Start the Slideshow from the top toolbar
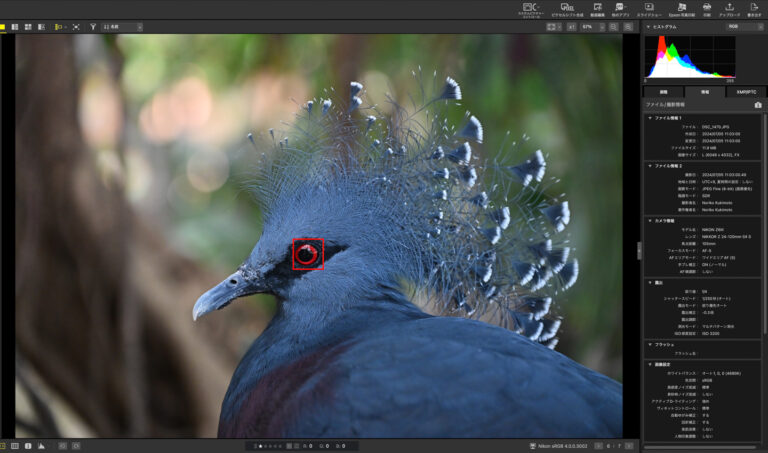Image resolution: width=768 pixels, height=453 pixels. pos(649,9)
